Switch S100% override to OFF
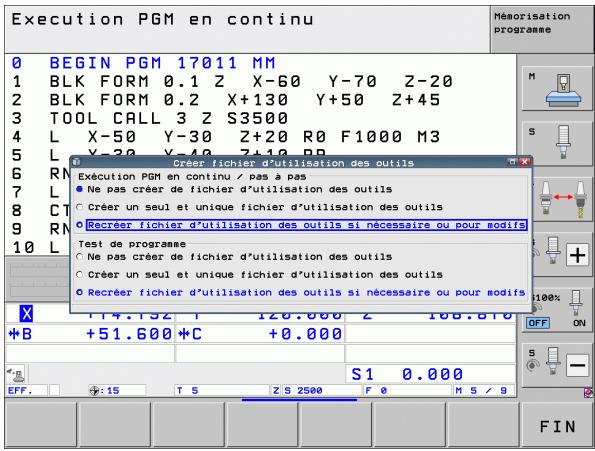Image resolution: width=595 pixels, height=451 pixels. pos(538,323)
